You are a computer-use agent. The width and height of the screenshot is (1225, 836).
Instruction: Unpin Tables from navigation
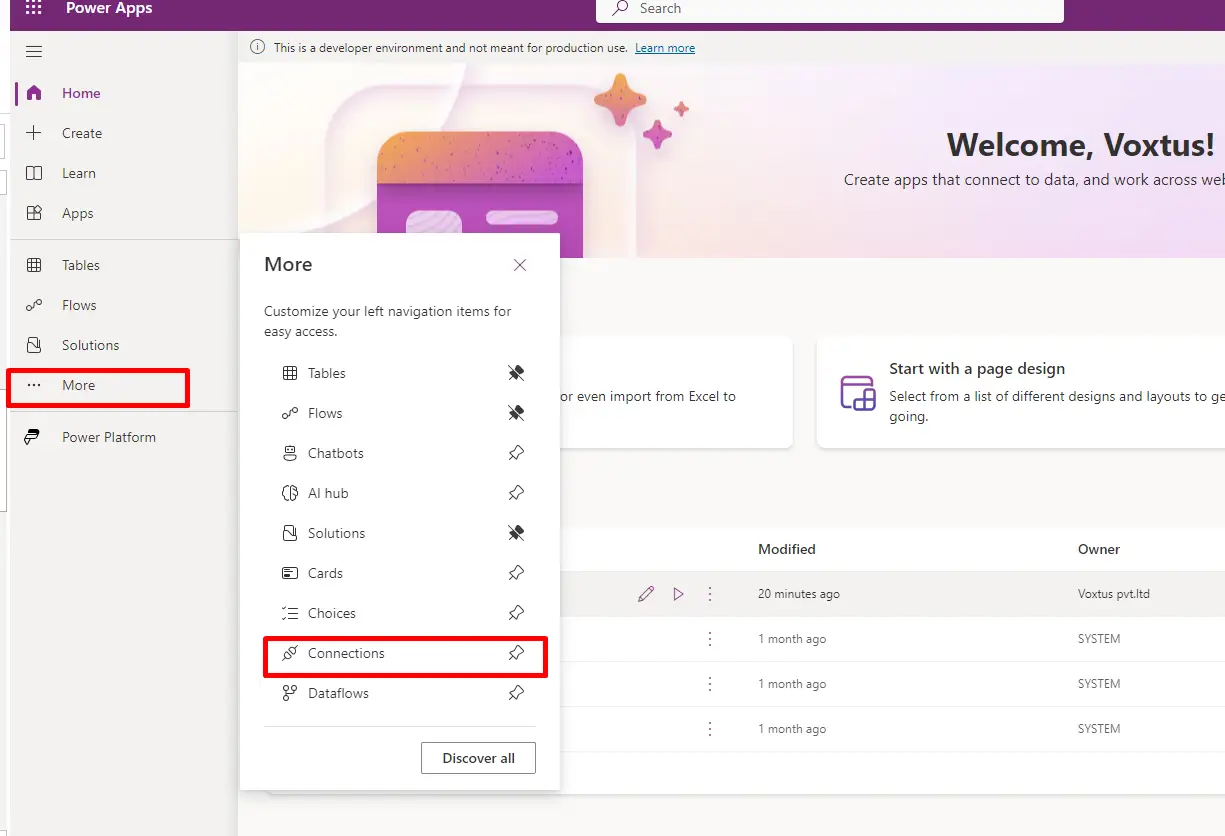click(x=516, y=373)
